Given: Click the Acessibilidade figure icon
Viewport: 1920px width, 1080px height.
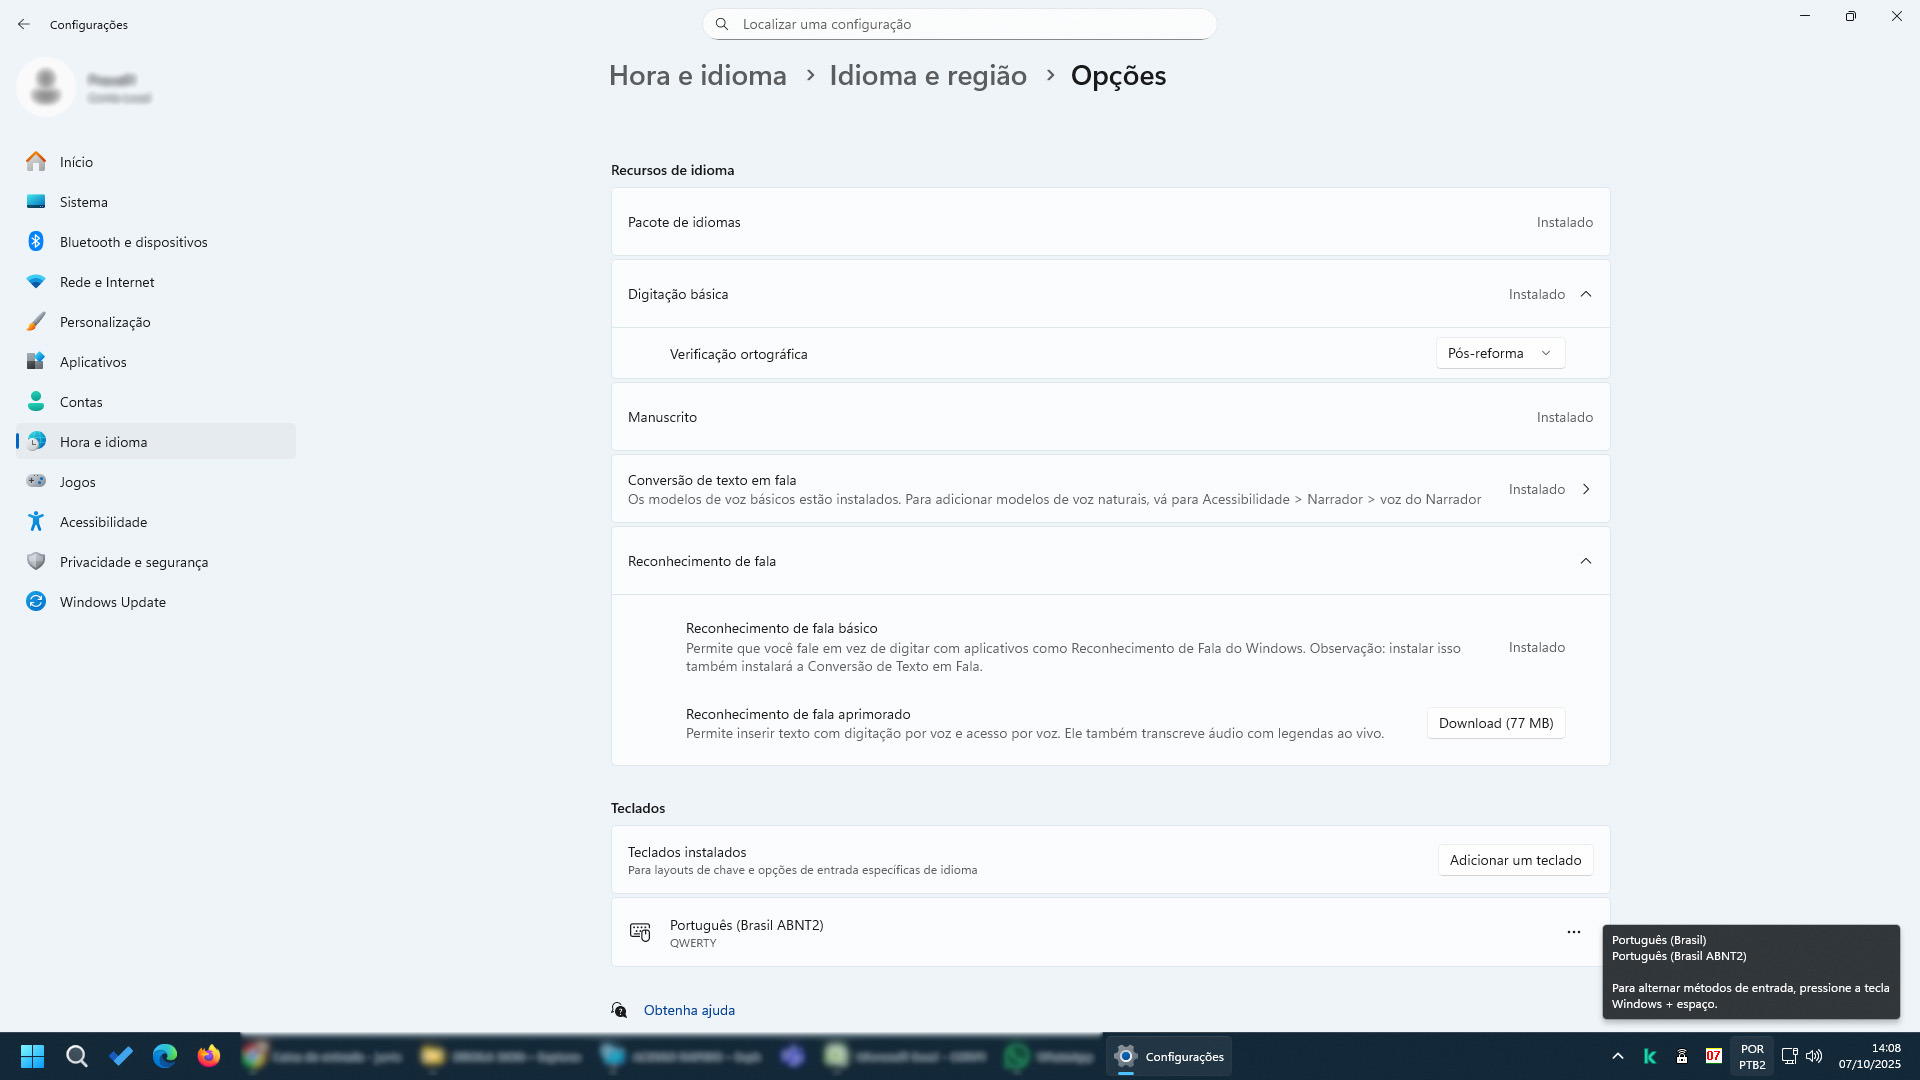Looking at the screenshot, I should tap(36, 522).
